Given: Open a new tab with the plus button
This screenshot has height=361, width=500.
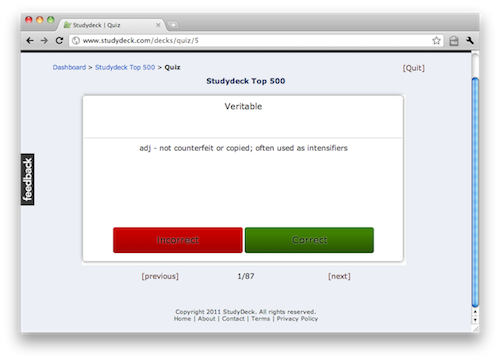Looking at the screenshot, I should tap(173, 25).
